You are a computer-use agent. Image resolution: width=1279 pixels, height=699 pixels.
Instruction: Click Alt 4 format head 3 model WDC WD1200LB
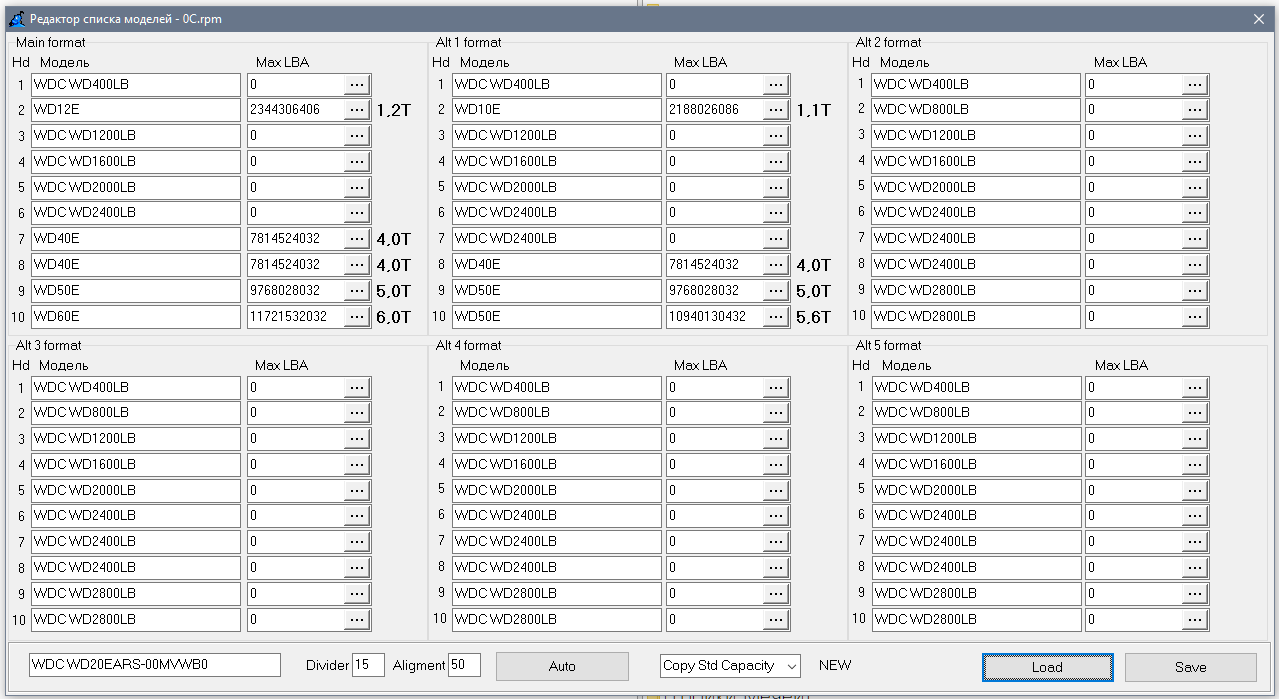point(556,439)
